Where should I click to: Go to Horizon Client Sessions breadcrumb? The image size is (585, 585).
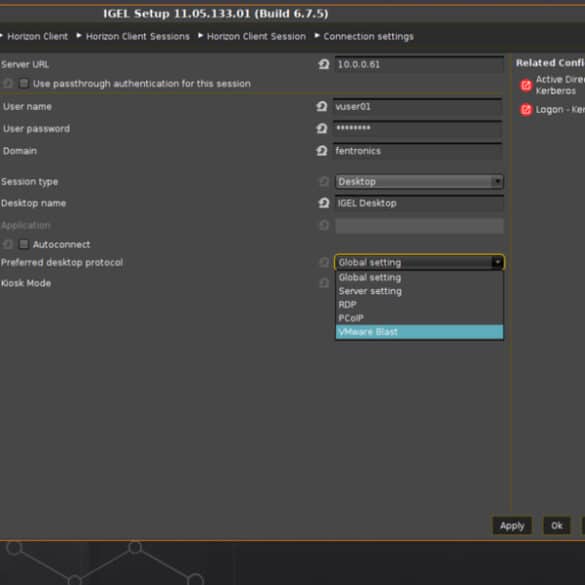(138, 36)
